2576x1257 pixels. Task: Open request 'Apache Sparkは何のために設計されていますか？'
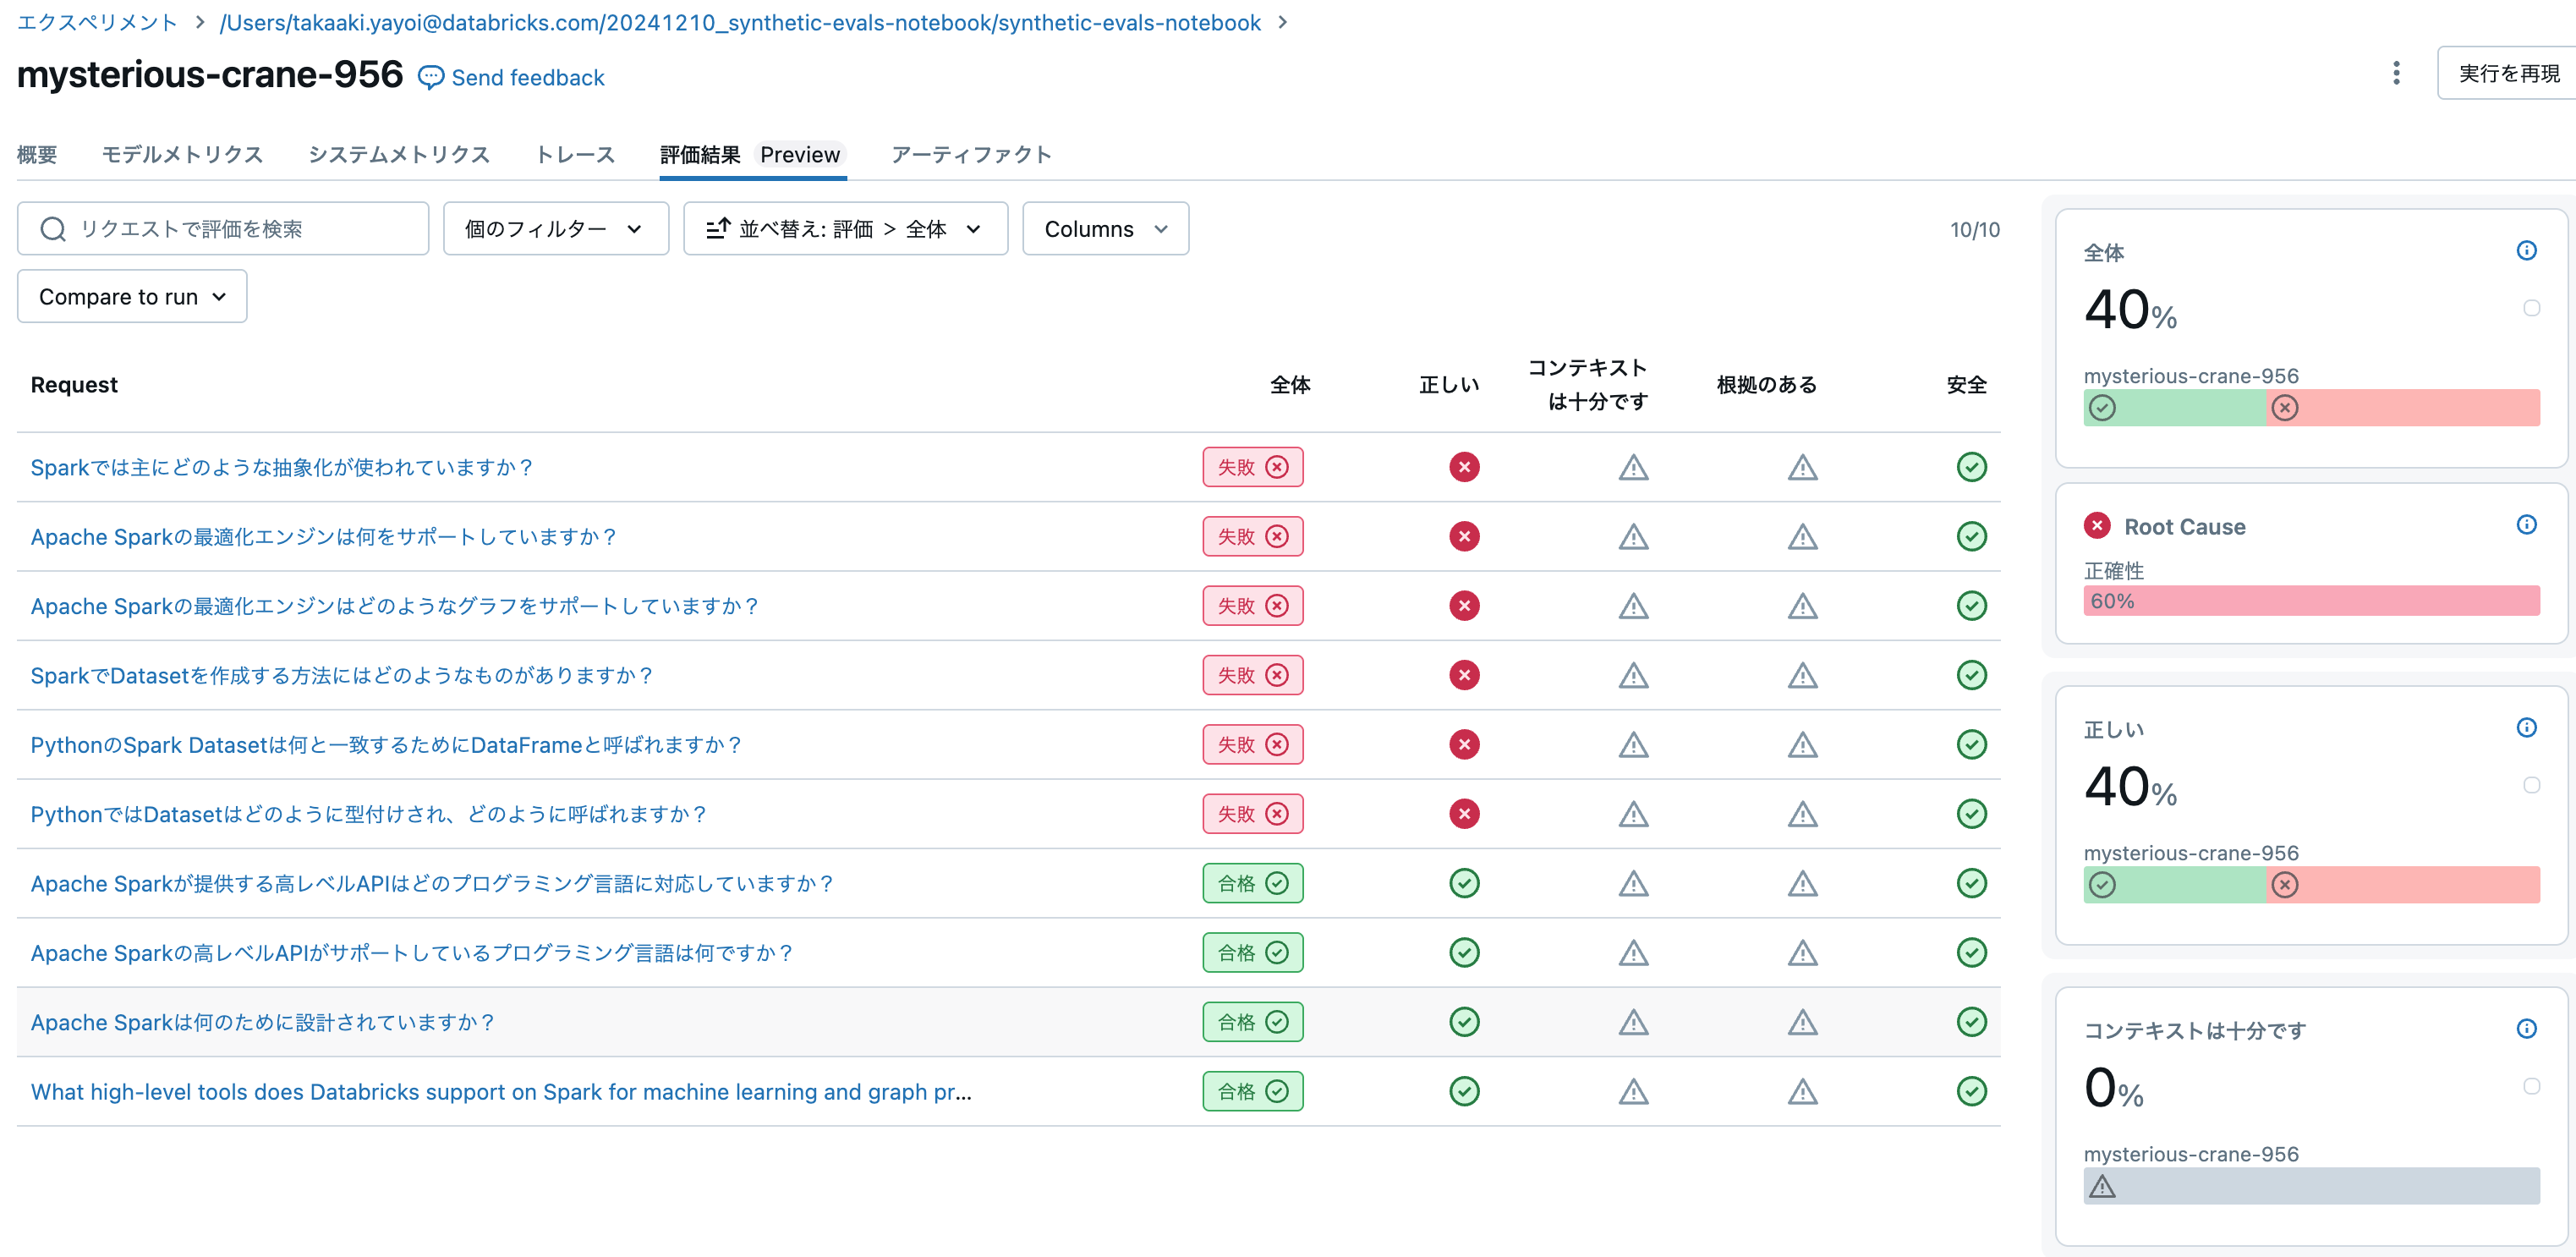point(263,1022)
